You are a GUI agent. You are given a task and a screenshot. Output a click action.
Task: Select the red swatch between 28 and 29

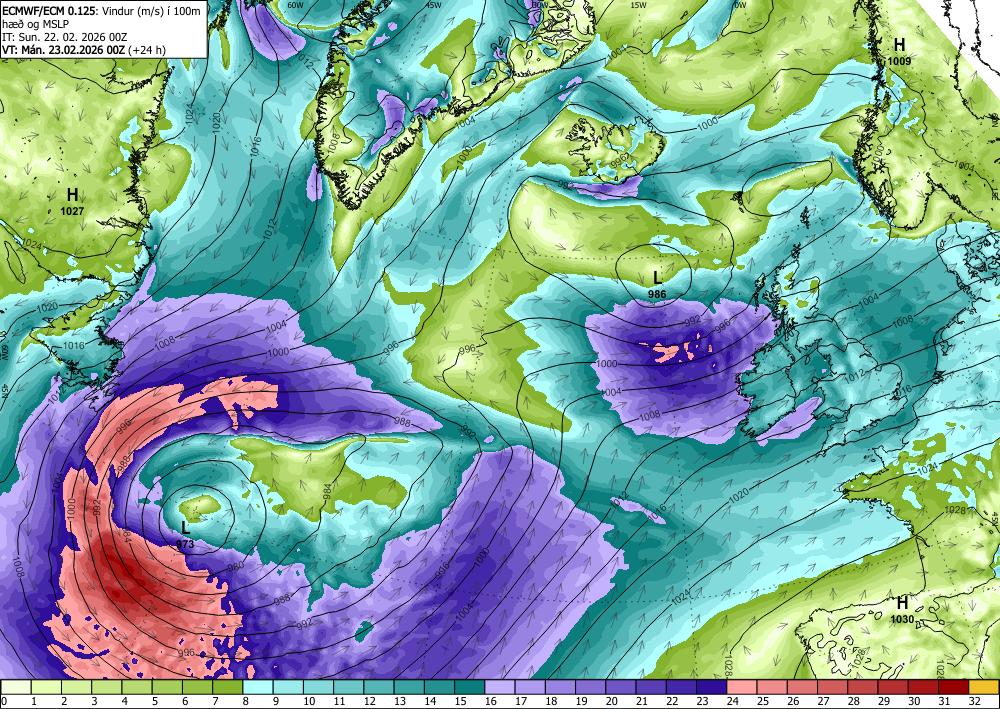[864, 687]
